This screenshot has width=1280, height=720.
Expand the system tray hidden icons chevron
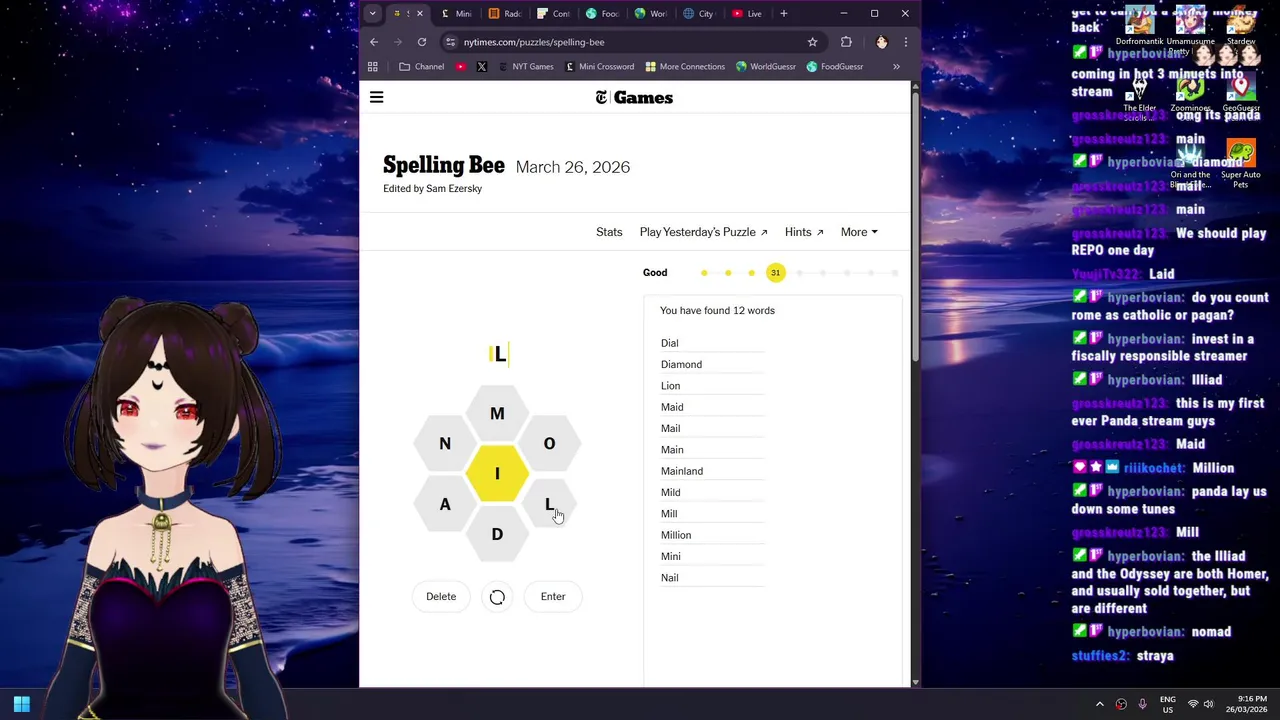(x=1100, y=704)
